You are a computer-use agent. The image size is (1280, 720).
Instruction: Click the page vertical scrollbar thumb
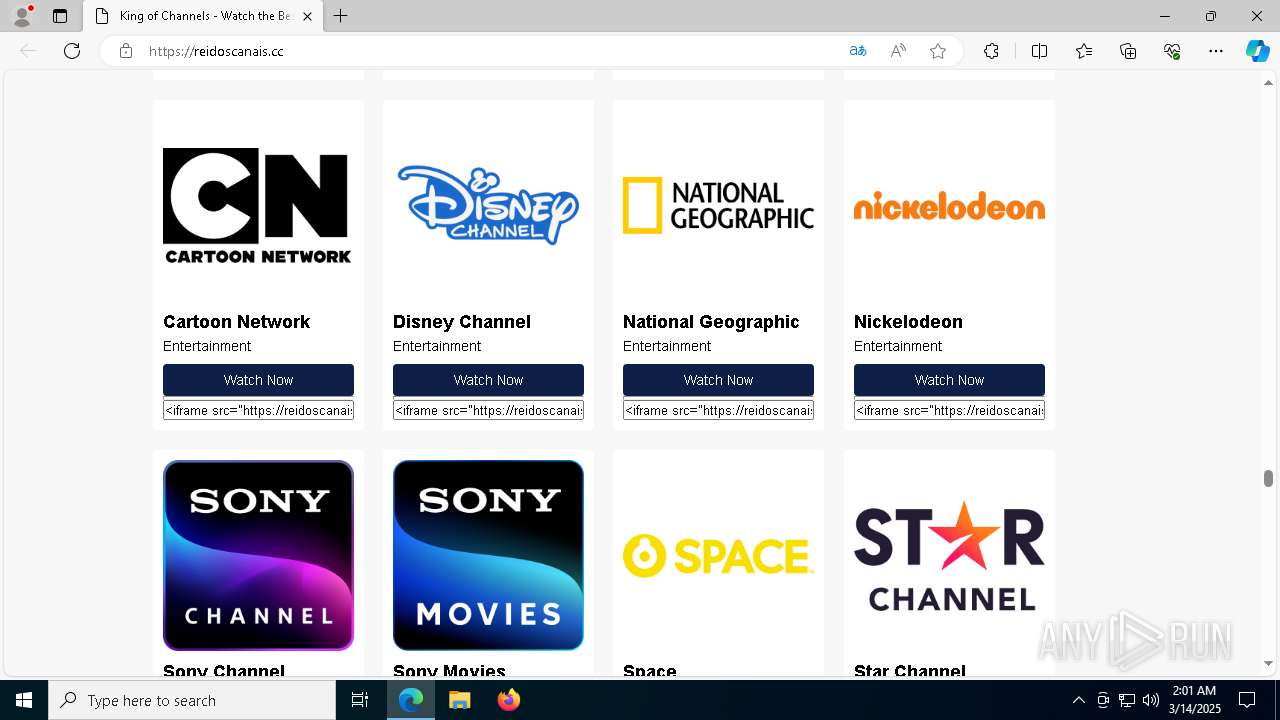[x=1268, y=478]
